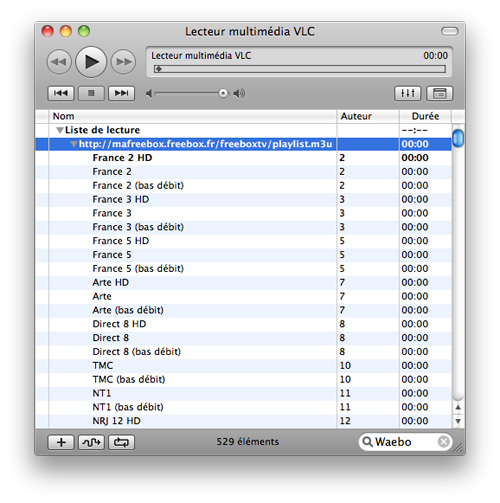Image resolution: width=500 pixels, height=503 pixels.
Task: Click the vertical scrollbar thumb
Action: click(x=458, y=138)
